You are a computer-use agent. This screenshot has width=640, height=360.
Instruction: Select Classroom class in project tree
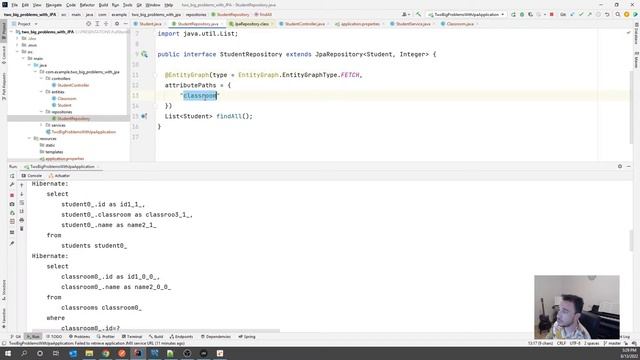pyautogui.click(x=64, y=98)
